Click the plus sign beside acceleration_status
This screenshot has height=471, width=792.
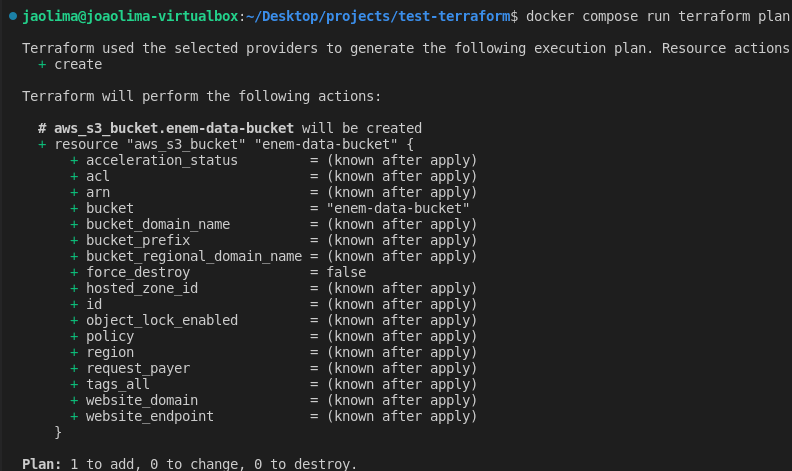tap(74, 160)
